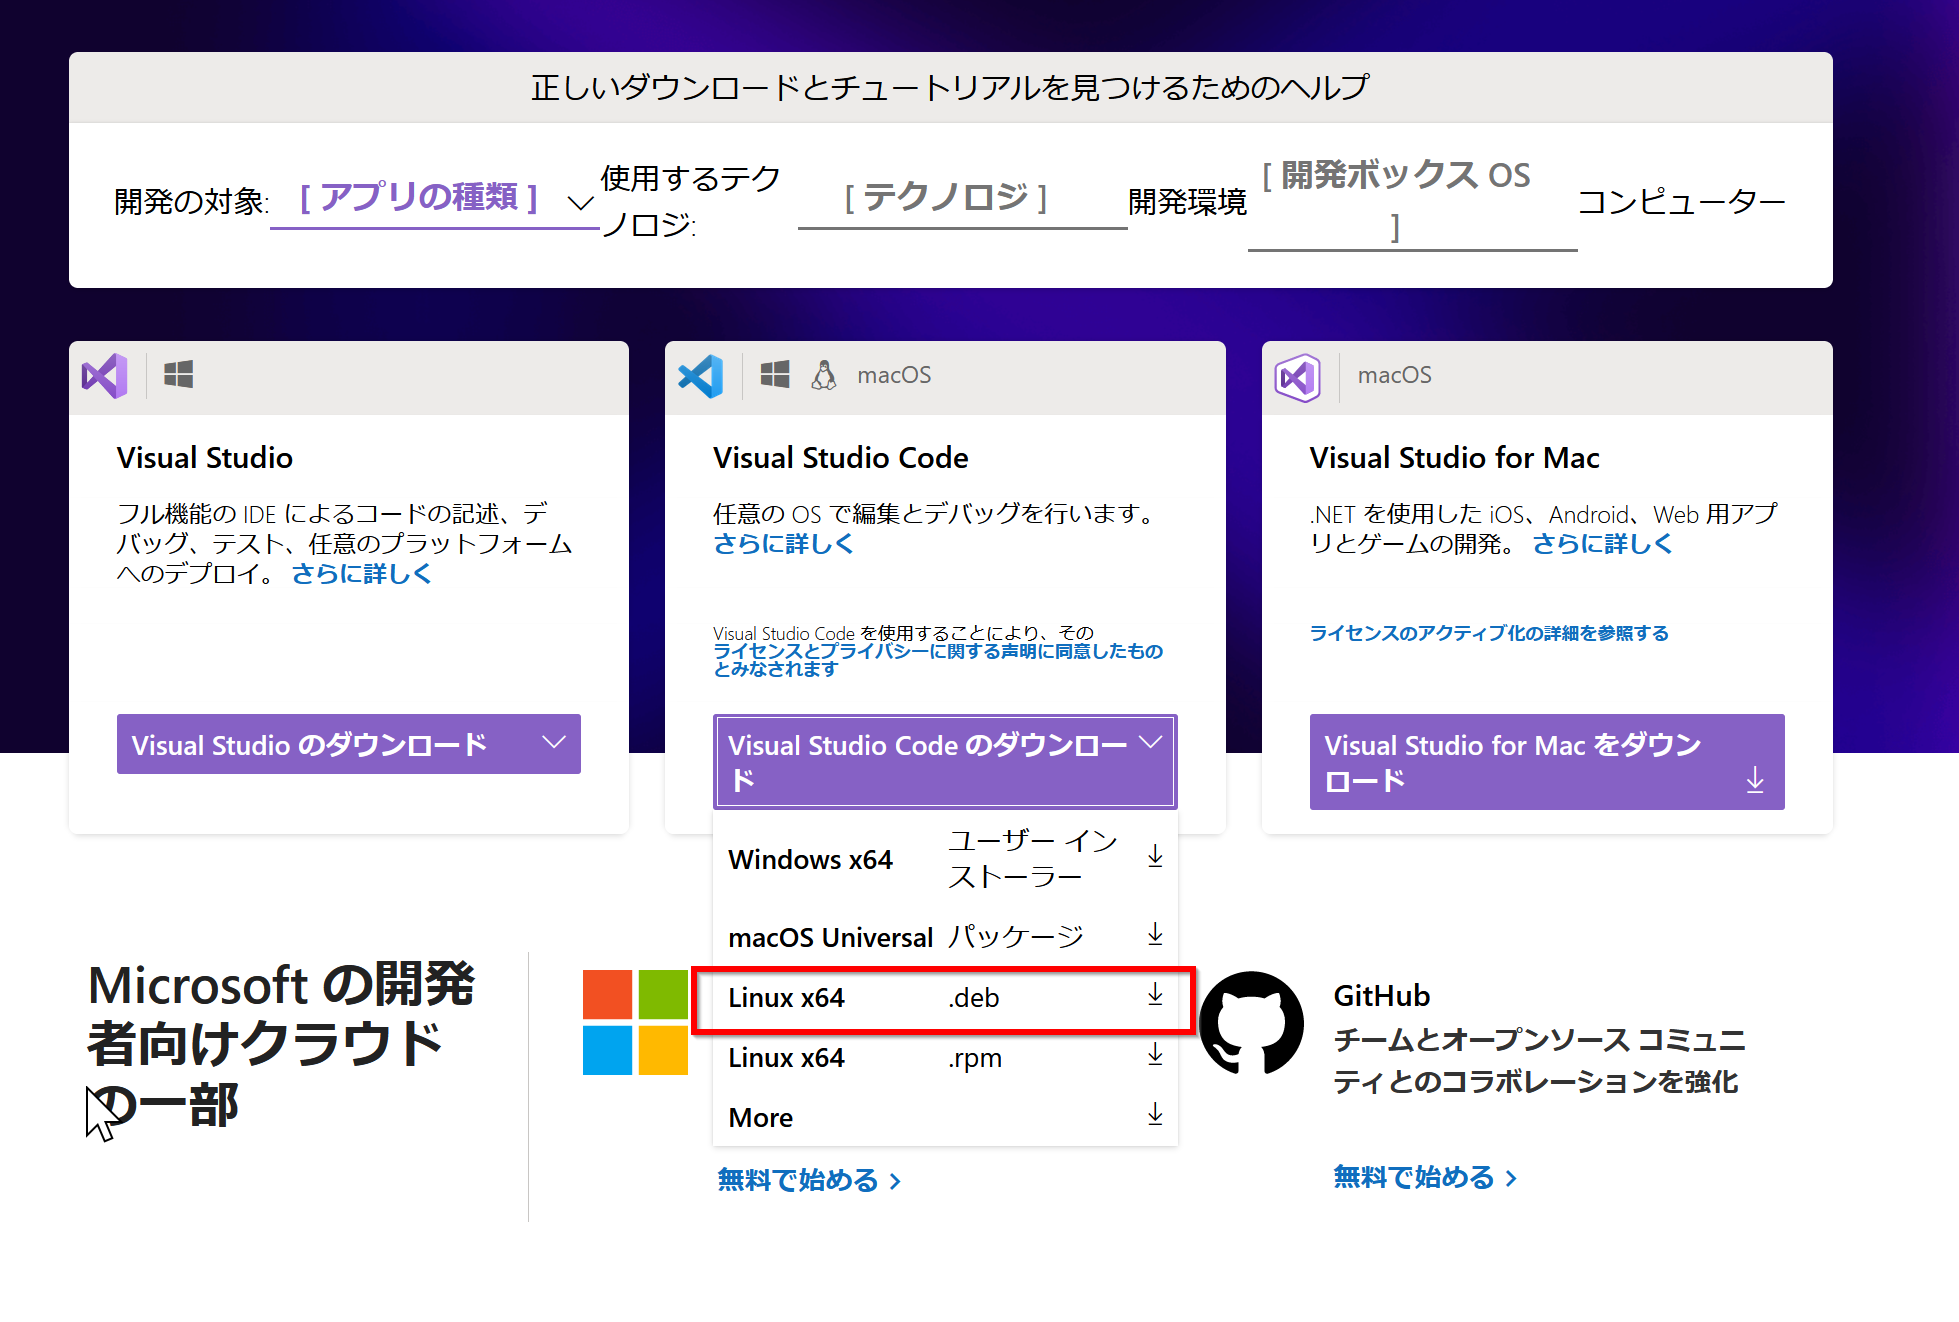Click the Visual Studio for Mac logo
Viewport: 1959px width, 1322px height.
click(x=1298, y=377)
